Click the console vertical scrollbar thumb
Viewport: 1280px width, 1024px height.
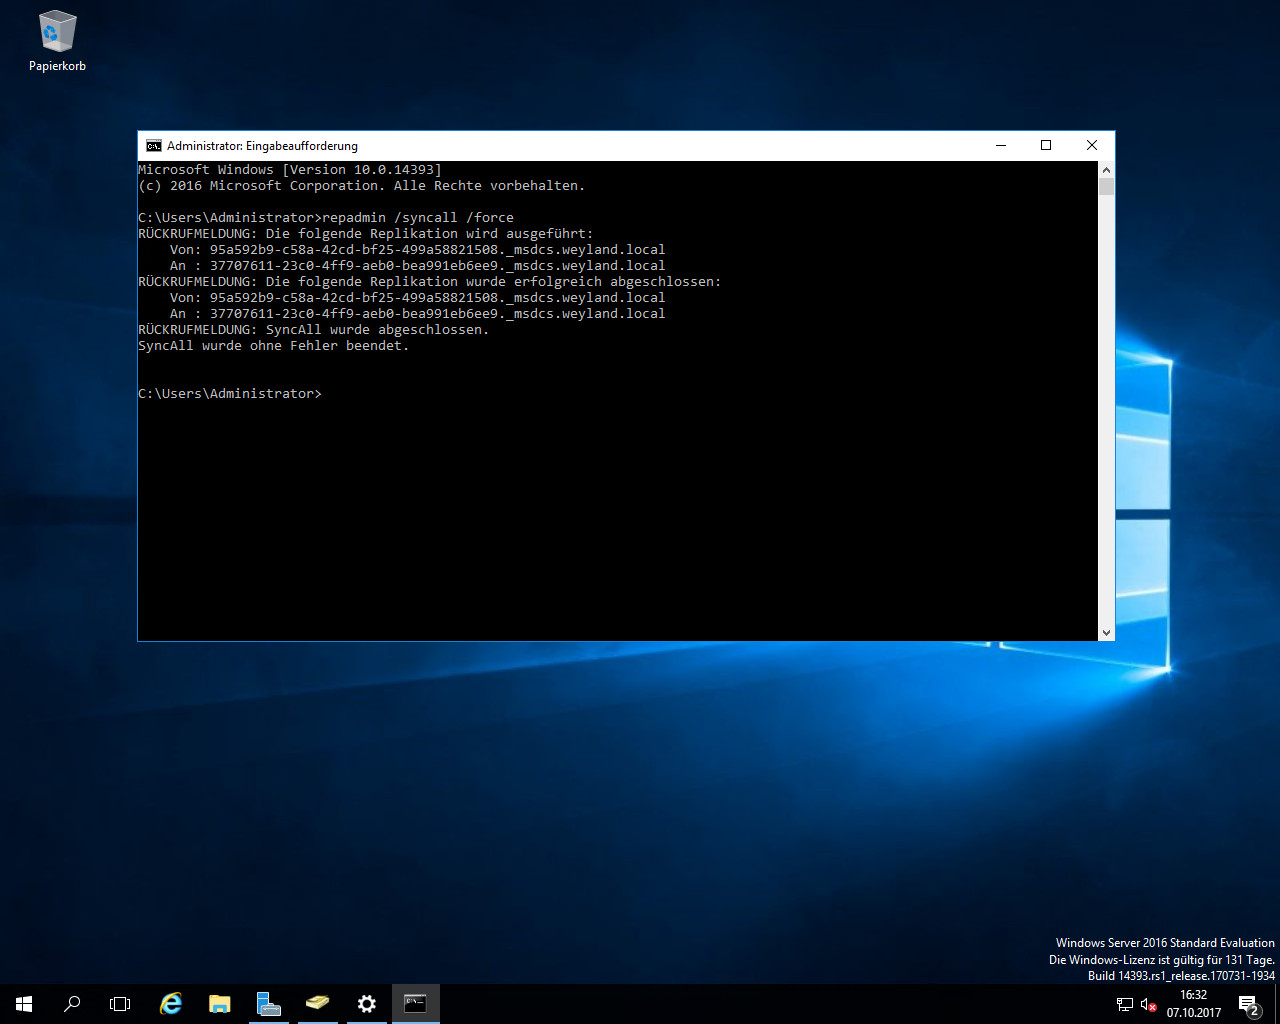(1106, 186)
